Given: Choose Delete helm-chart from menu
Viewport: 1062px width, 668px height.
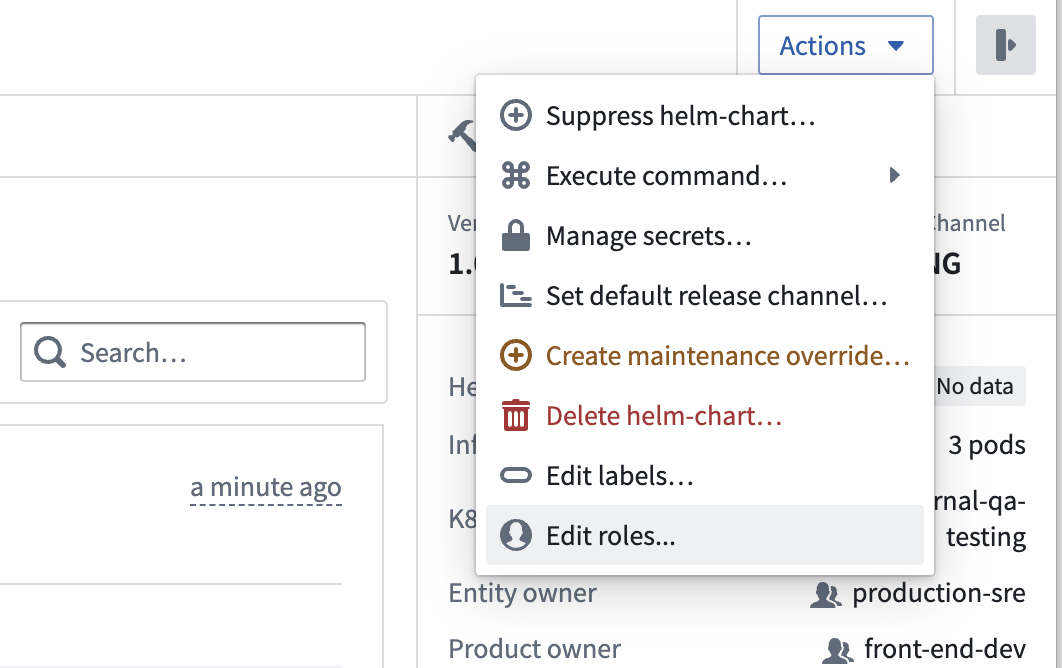Looking at the screenshot, I should (x=704, y=415).
